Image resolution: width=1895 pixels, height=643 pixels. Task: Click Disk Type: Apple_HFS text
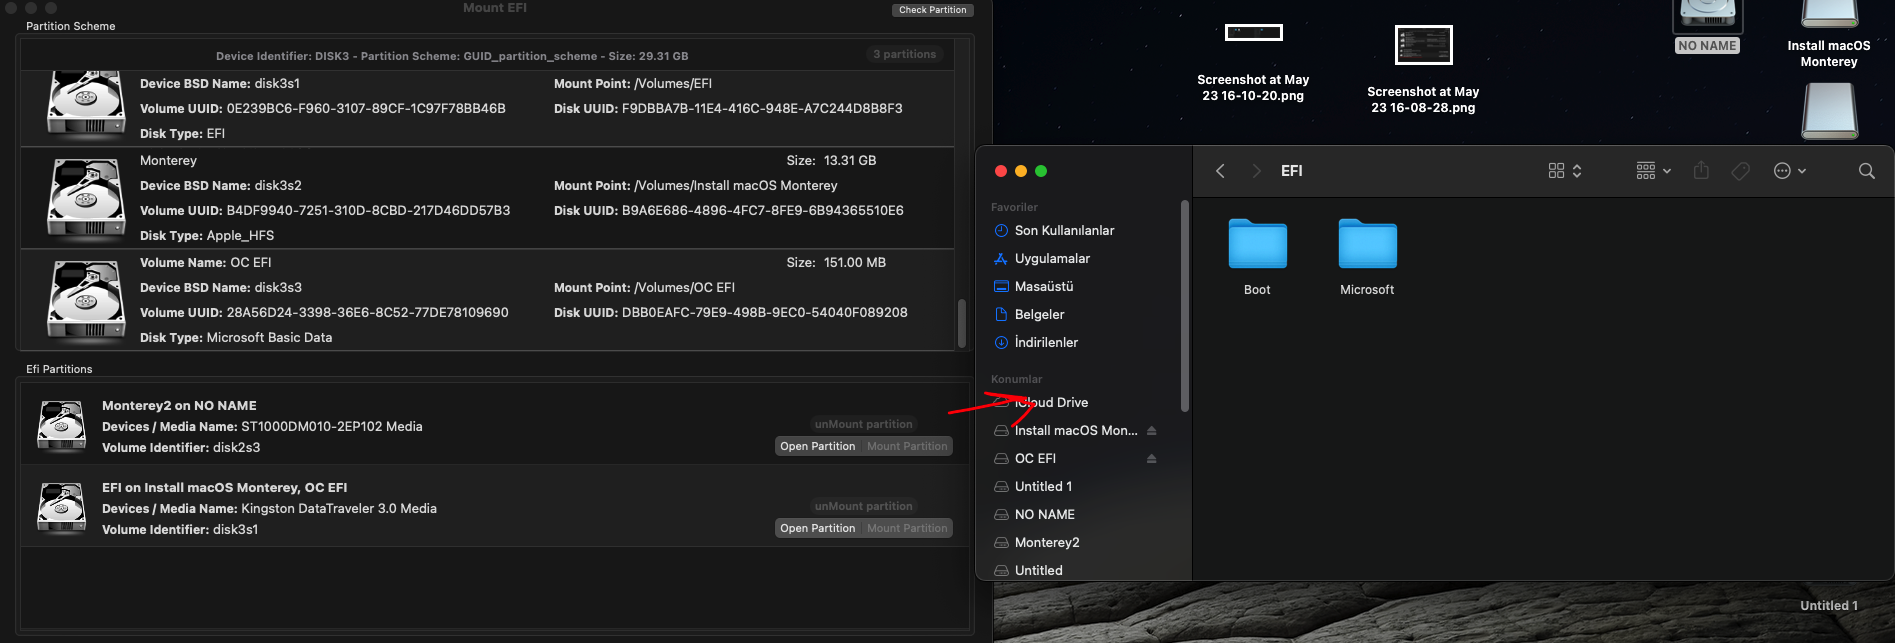[207, 235]
